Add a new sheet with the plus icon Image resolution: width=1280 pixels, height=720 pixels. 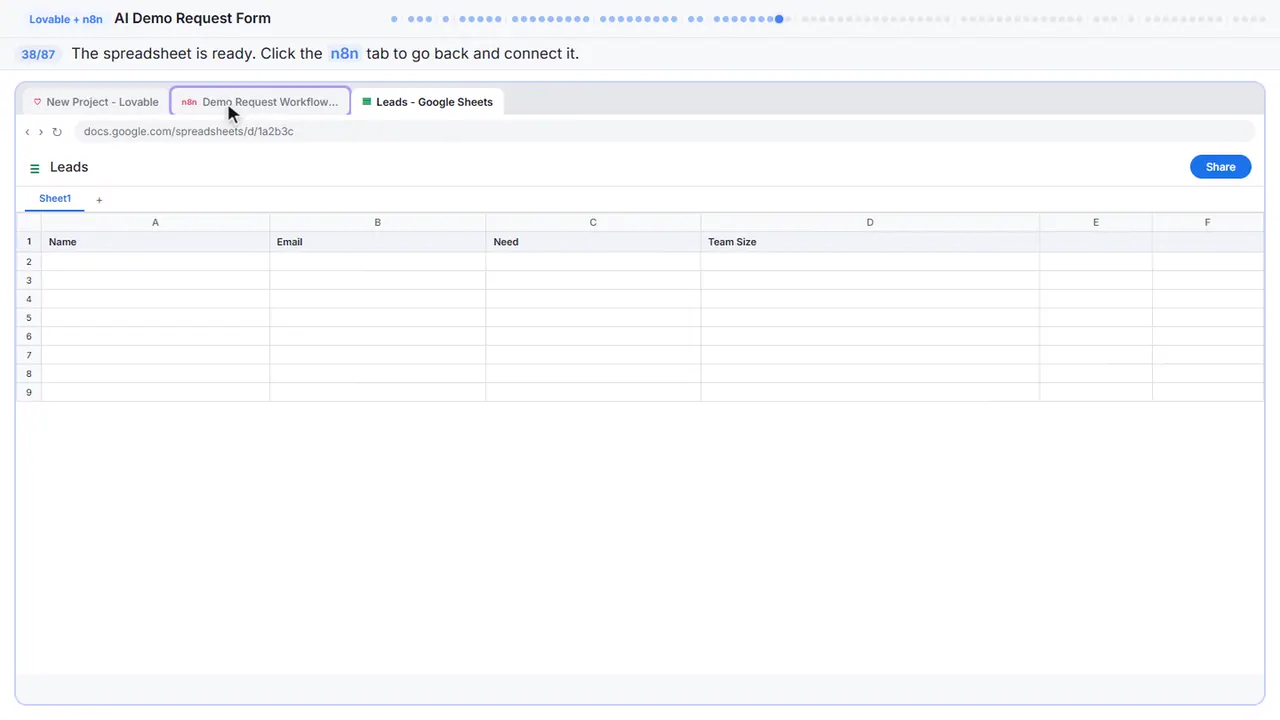pyautogui.click(x=99, y=200)
